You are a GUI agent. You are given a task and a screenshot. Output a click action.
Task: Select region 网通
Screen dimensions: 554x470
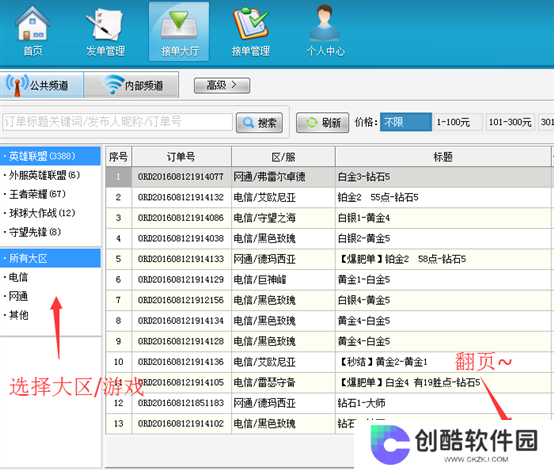[50, 296]
